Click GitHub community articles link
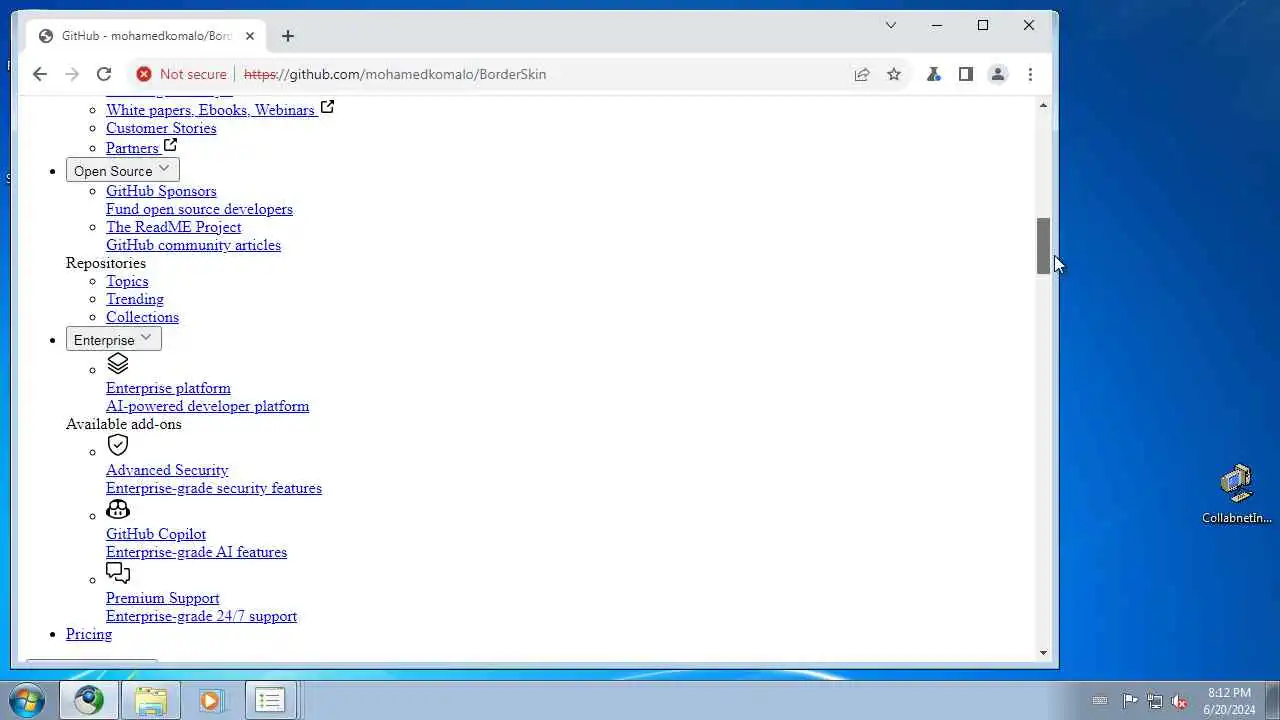 tap(193, 245)
